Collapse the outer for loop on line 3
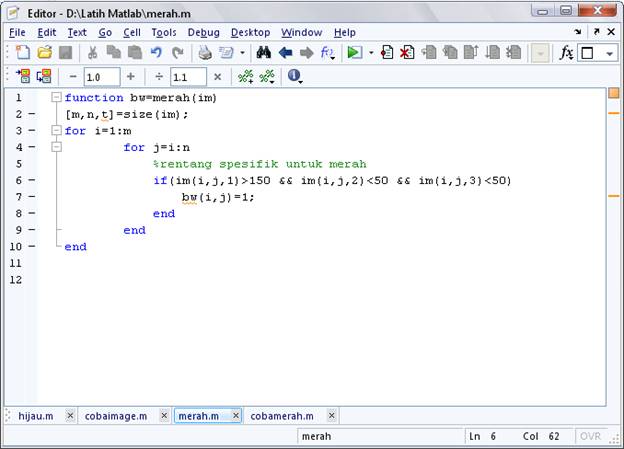Viewport: 624px width, 449px height. pyautogui.click(x=56, y=131)
